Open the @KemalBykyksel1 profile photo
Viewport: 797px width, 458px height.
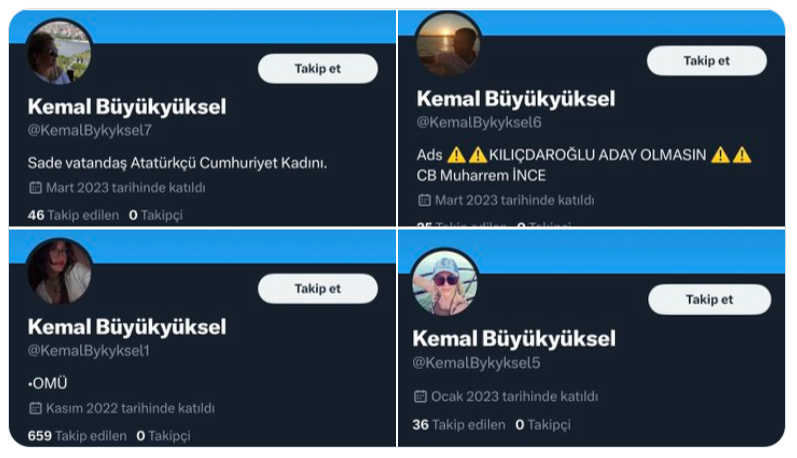click(x=59, y=272)
